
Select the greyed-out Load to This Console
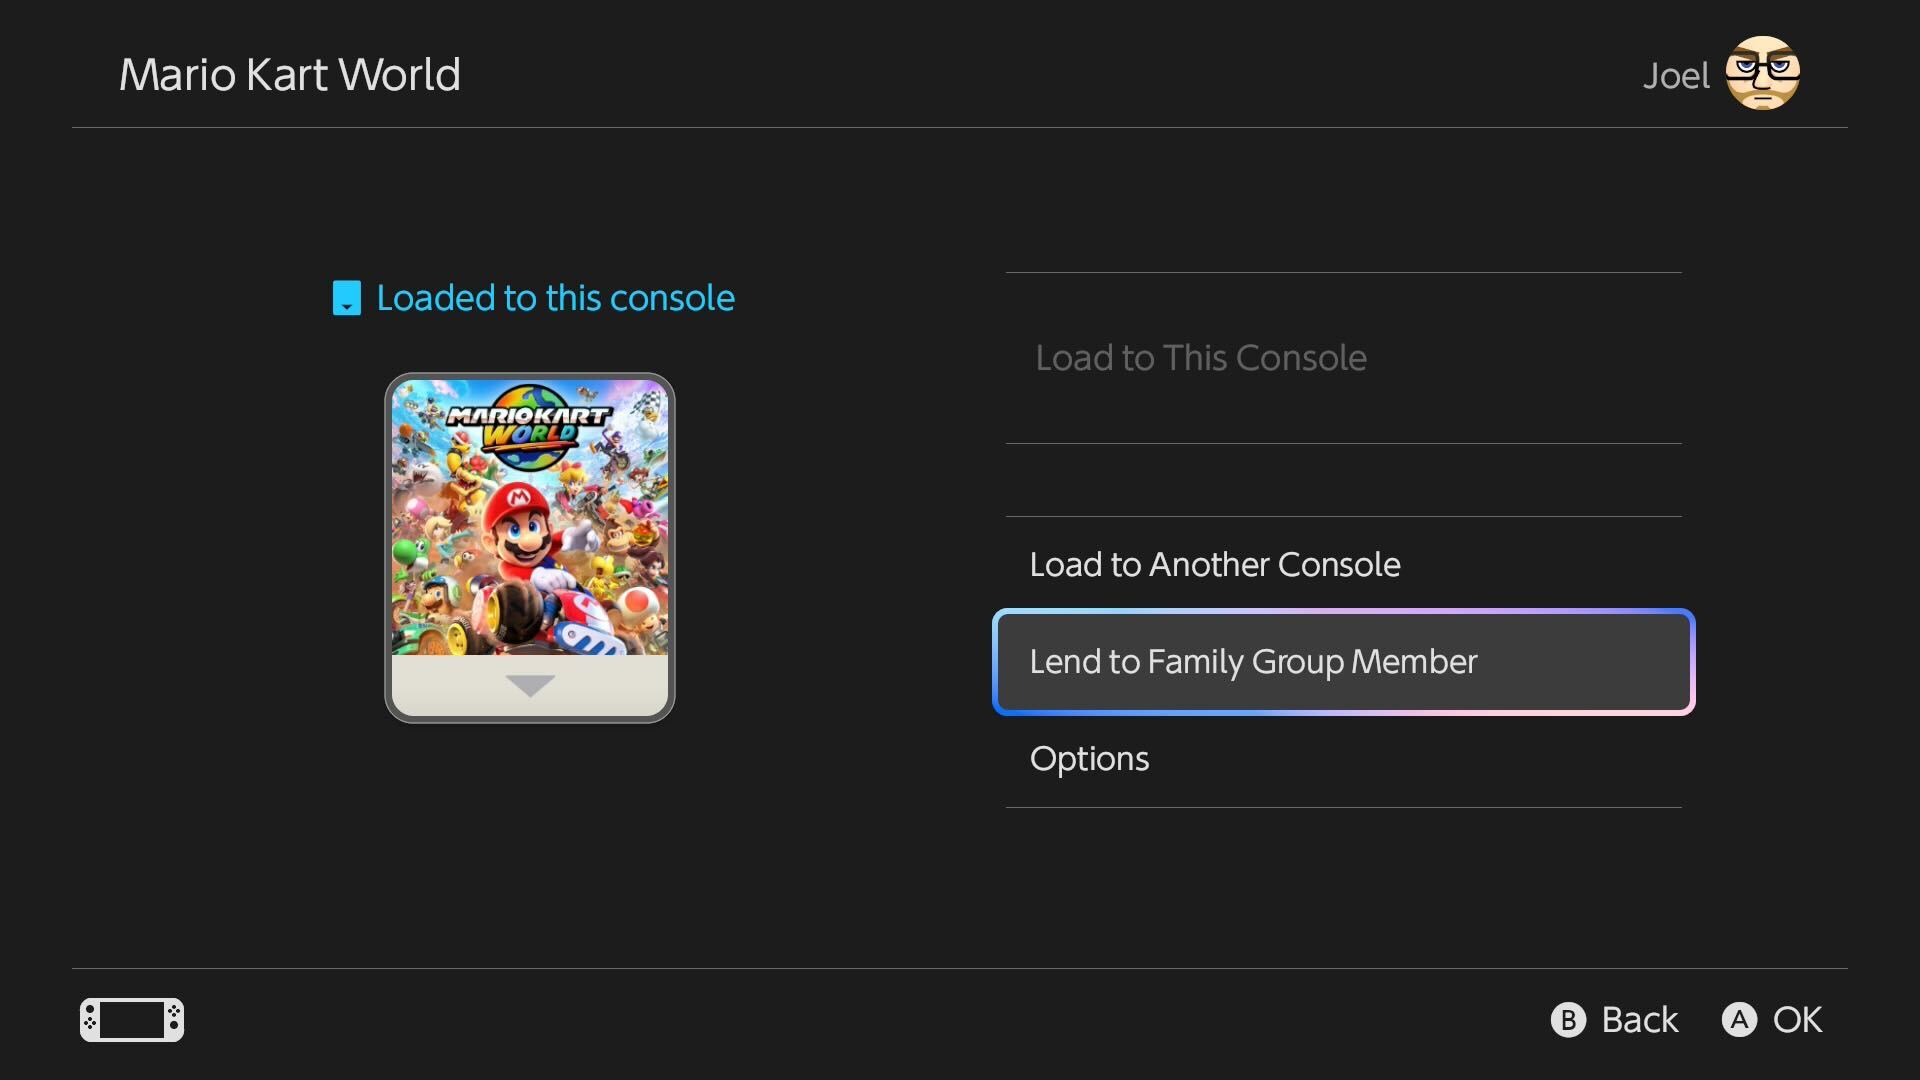tap(1200, 358)
